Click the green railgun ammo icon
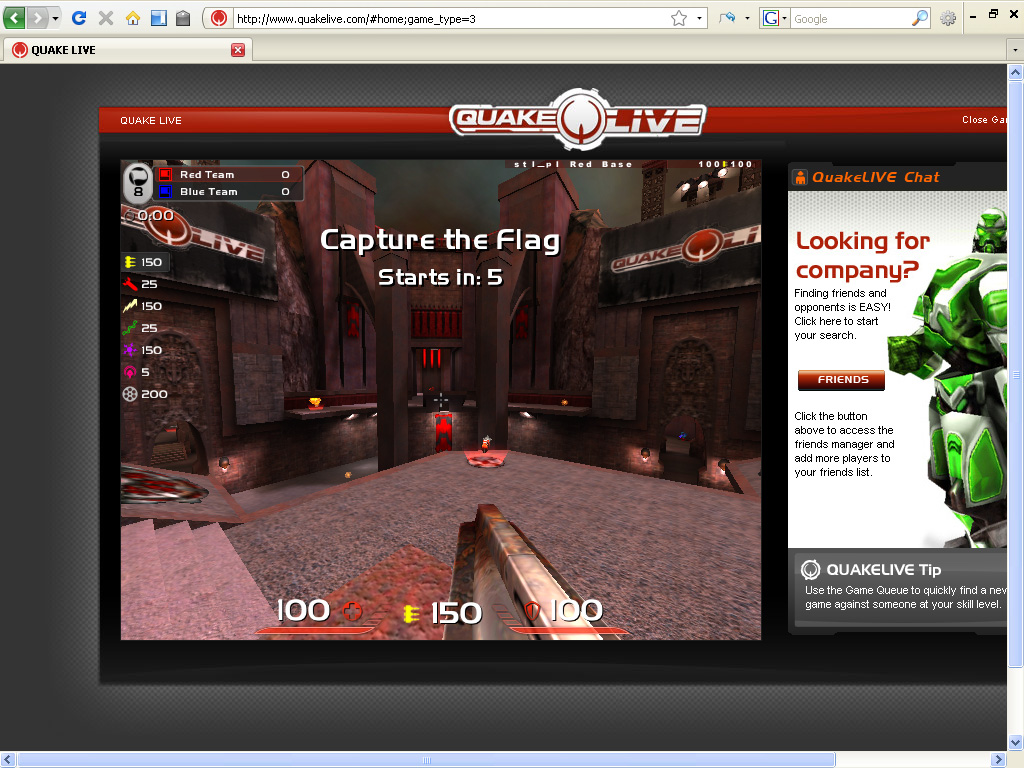The height and width of the screenshot is (768, 1024). pyautogui.click(x=130, y=328)
